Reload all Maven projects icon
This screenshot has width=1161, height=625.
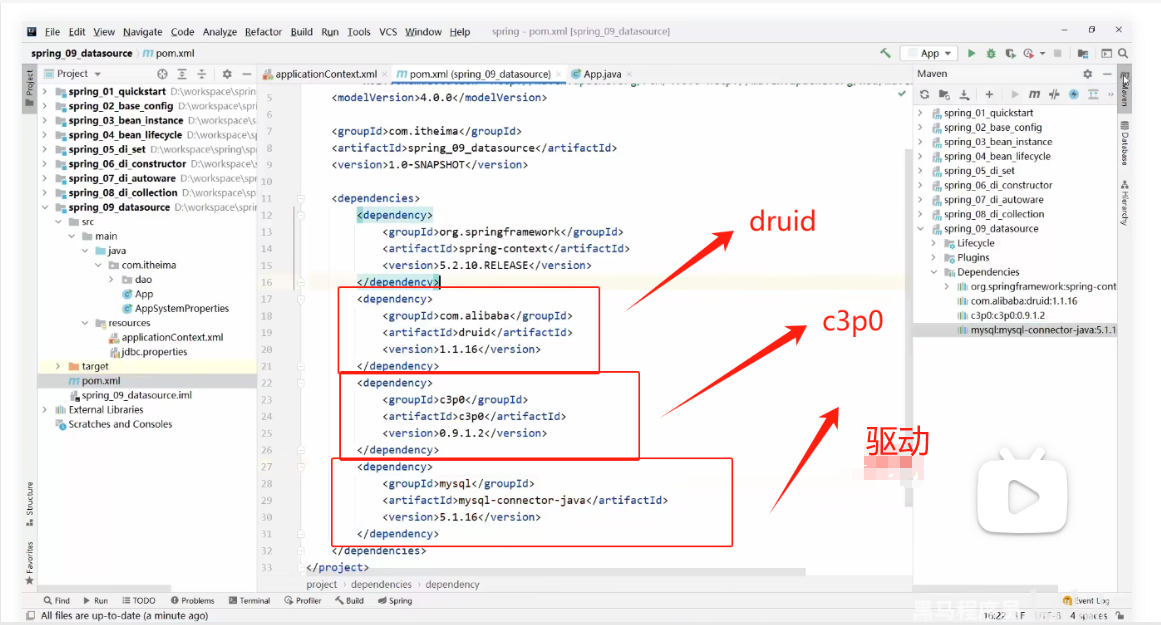[924, 94]
